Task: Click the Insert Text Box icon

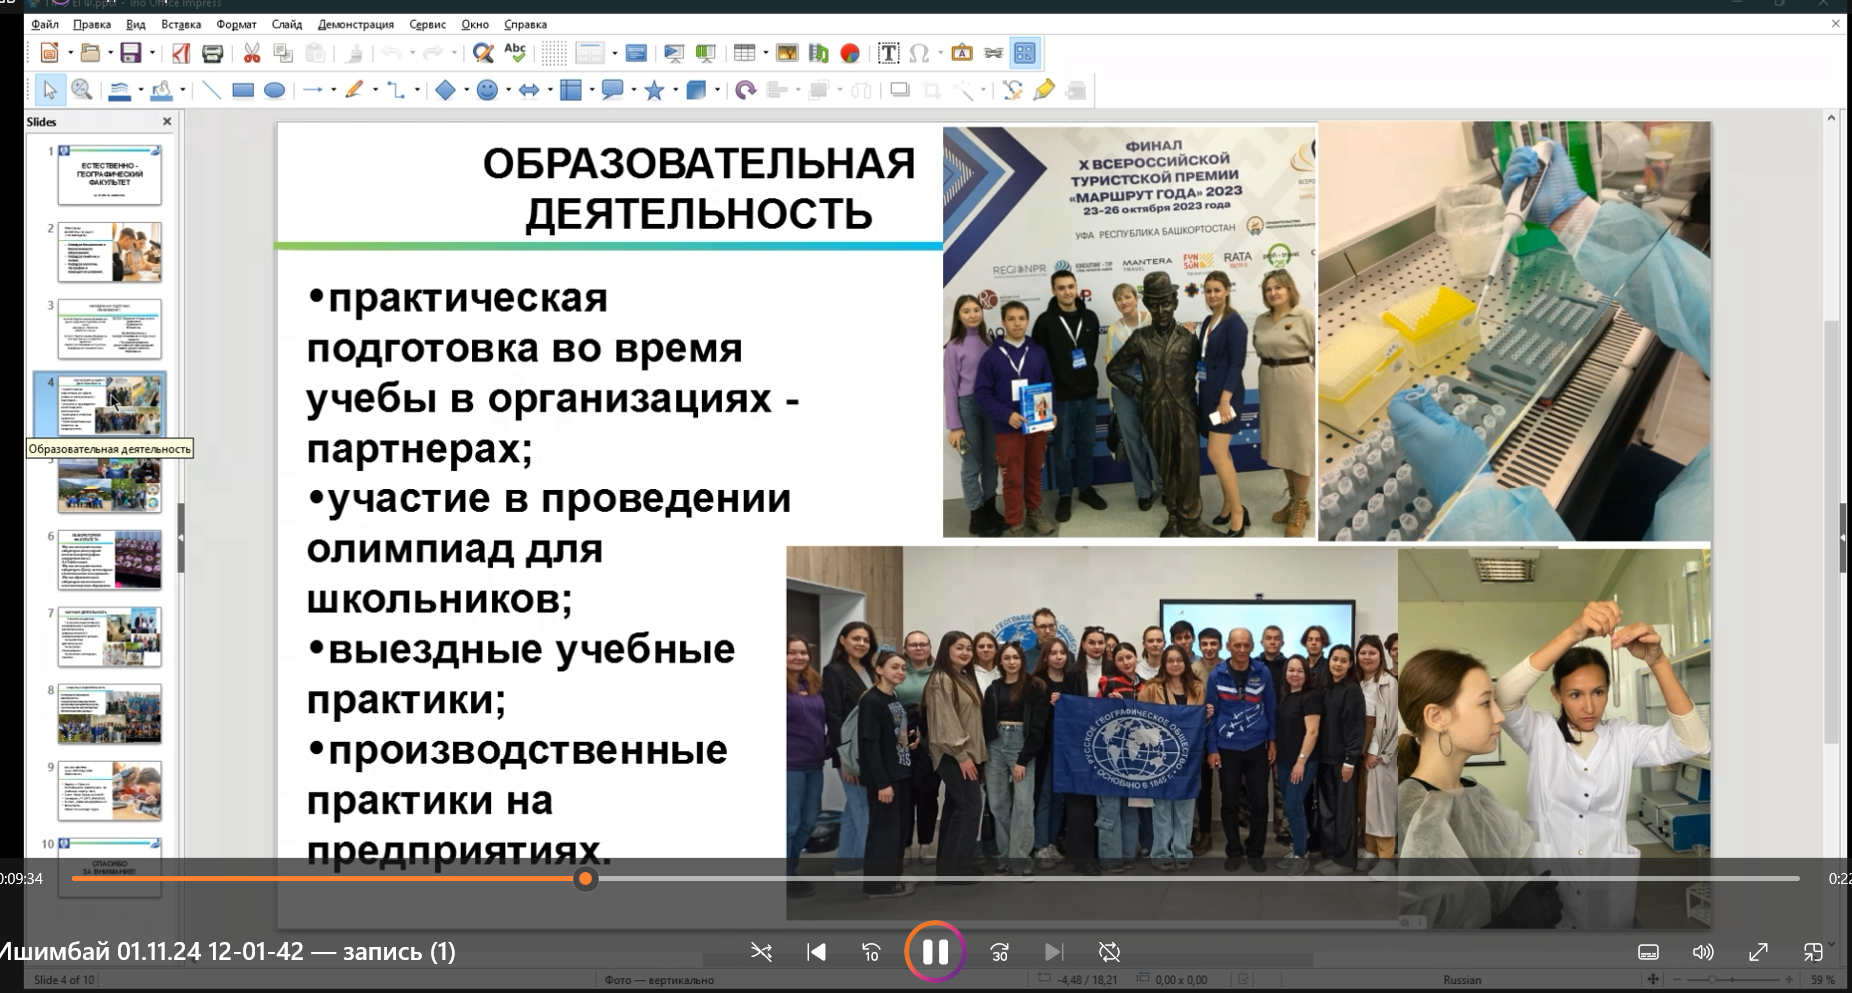Action: [x=888, y=53]
